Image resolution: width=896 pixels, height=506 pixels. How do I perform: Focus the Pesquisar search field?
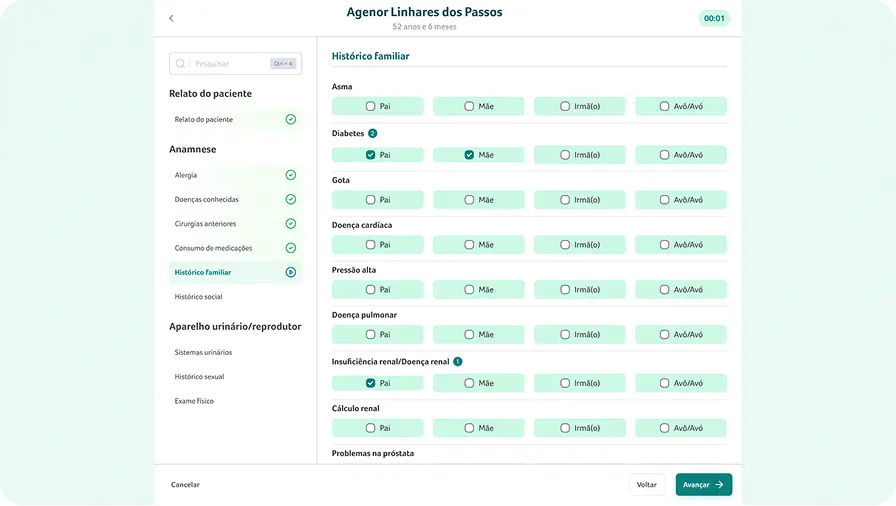pos(230,64)
